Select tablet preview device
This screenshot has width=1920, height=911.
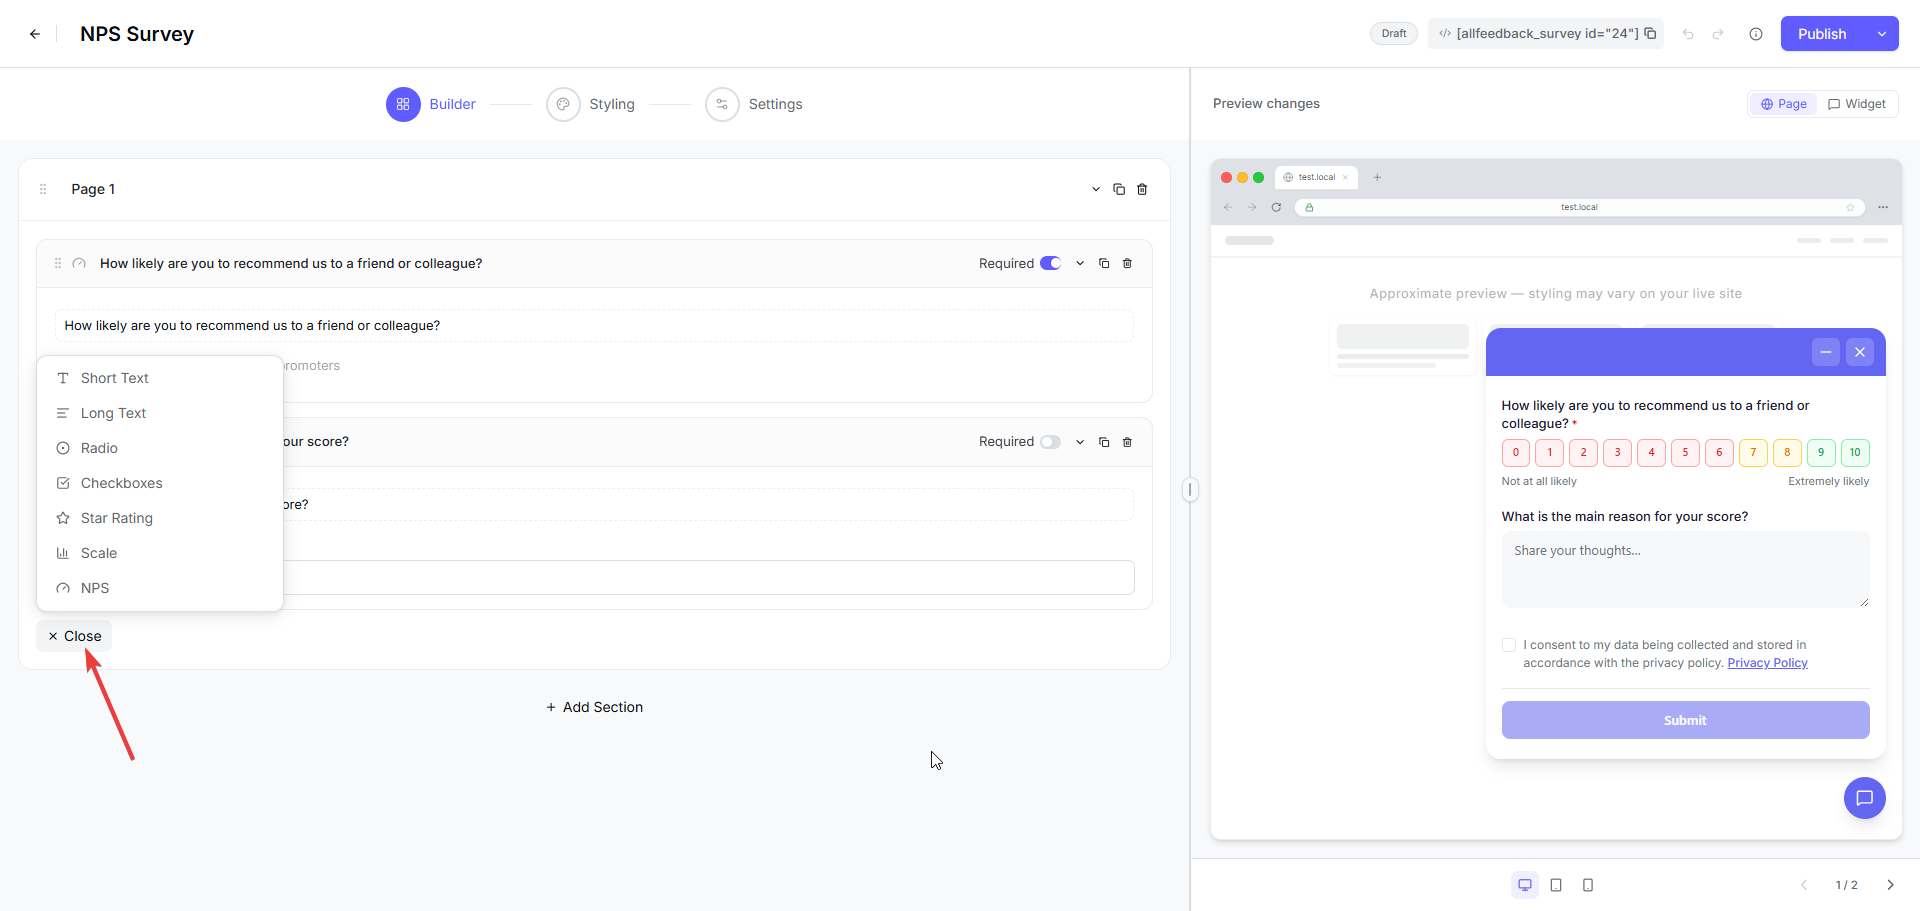(1556, 885)
